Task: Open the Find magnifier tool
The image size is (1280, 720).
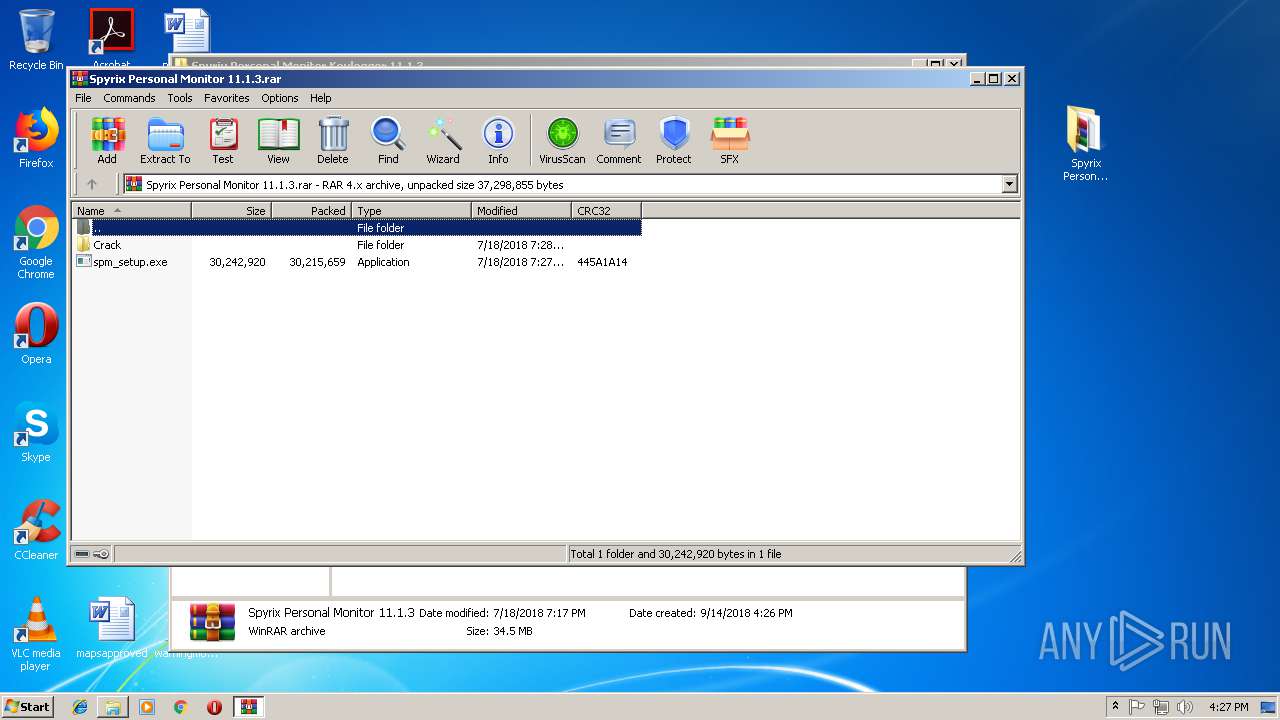Action: (x=388, y=140)
